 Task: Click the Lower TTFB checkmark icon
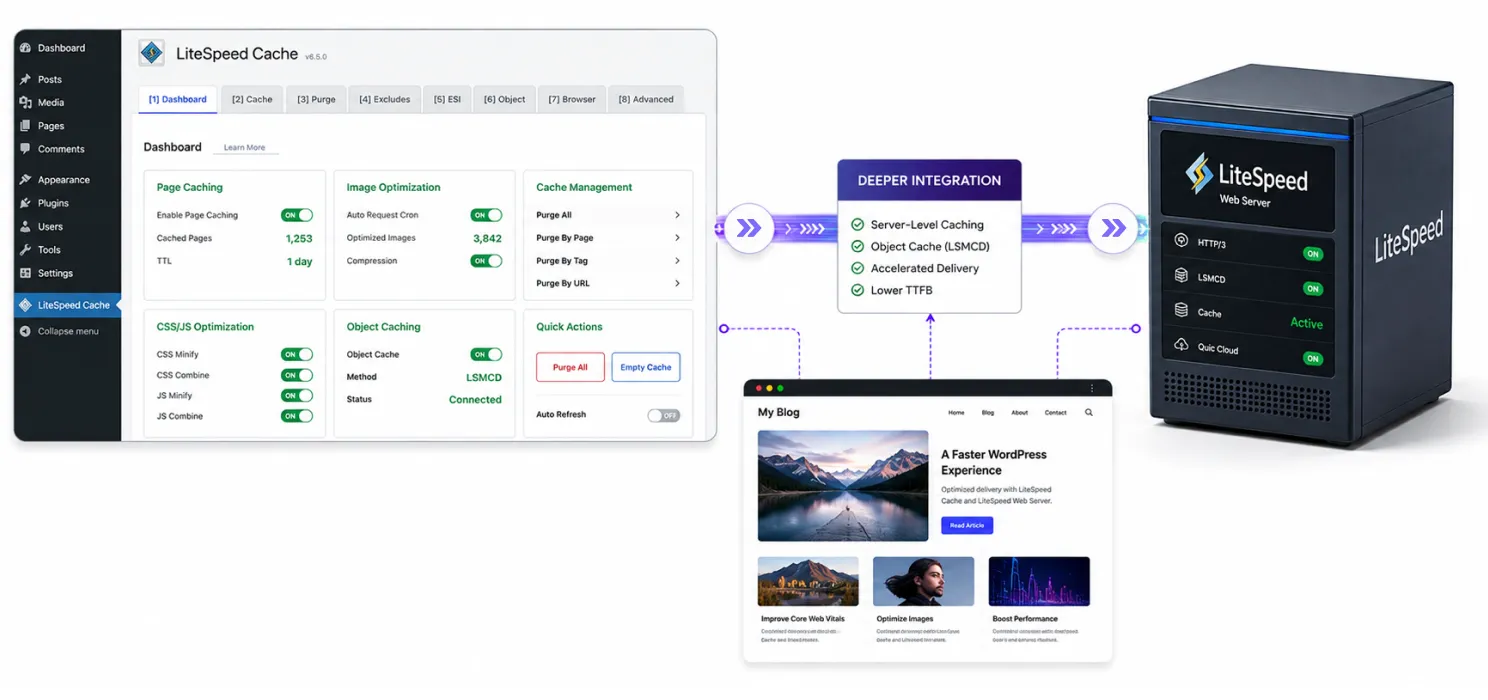(857, 290)
